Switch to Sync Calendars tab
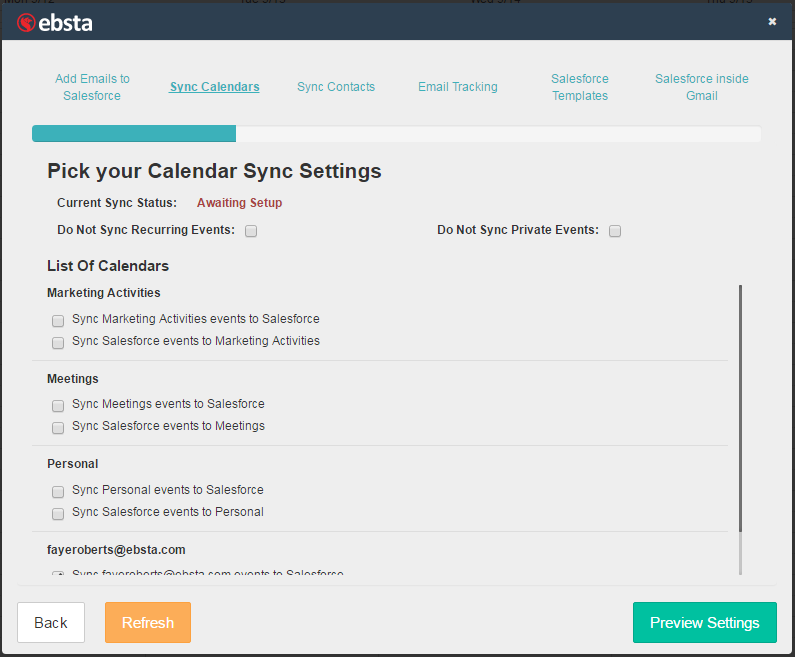795x657 pixels. pos(214,87)
